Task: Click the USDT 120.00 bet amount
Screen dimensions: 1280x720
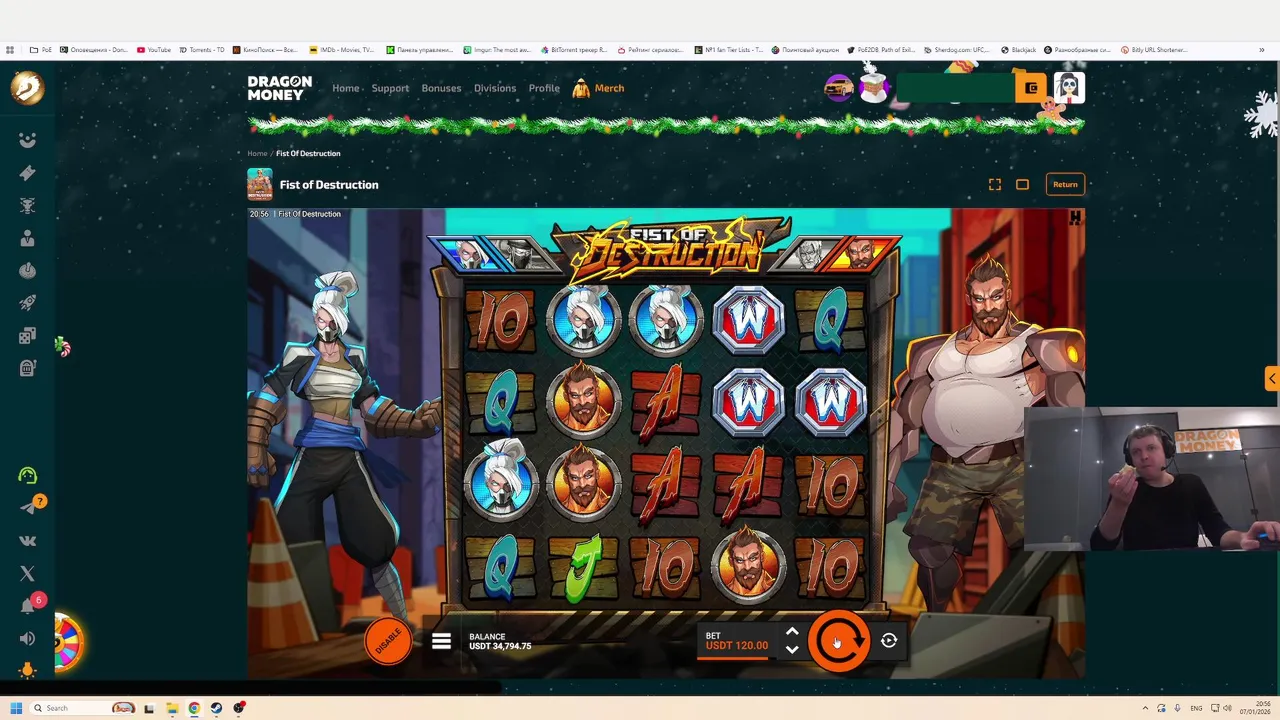Action: [737, 646]
